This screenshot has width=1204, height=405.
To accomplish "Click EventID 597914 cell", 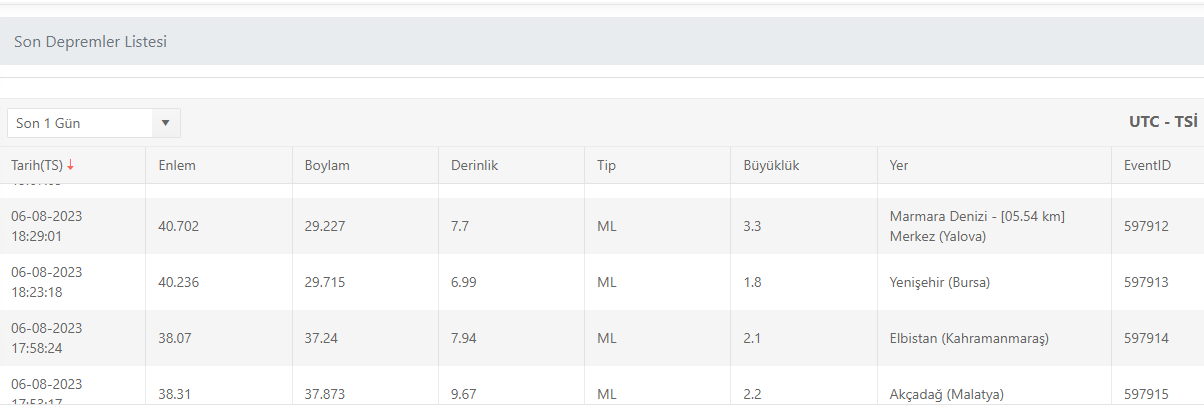I will point(1146,338).
